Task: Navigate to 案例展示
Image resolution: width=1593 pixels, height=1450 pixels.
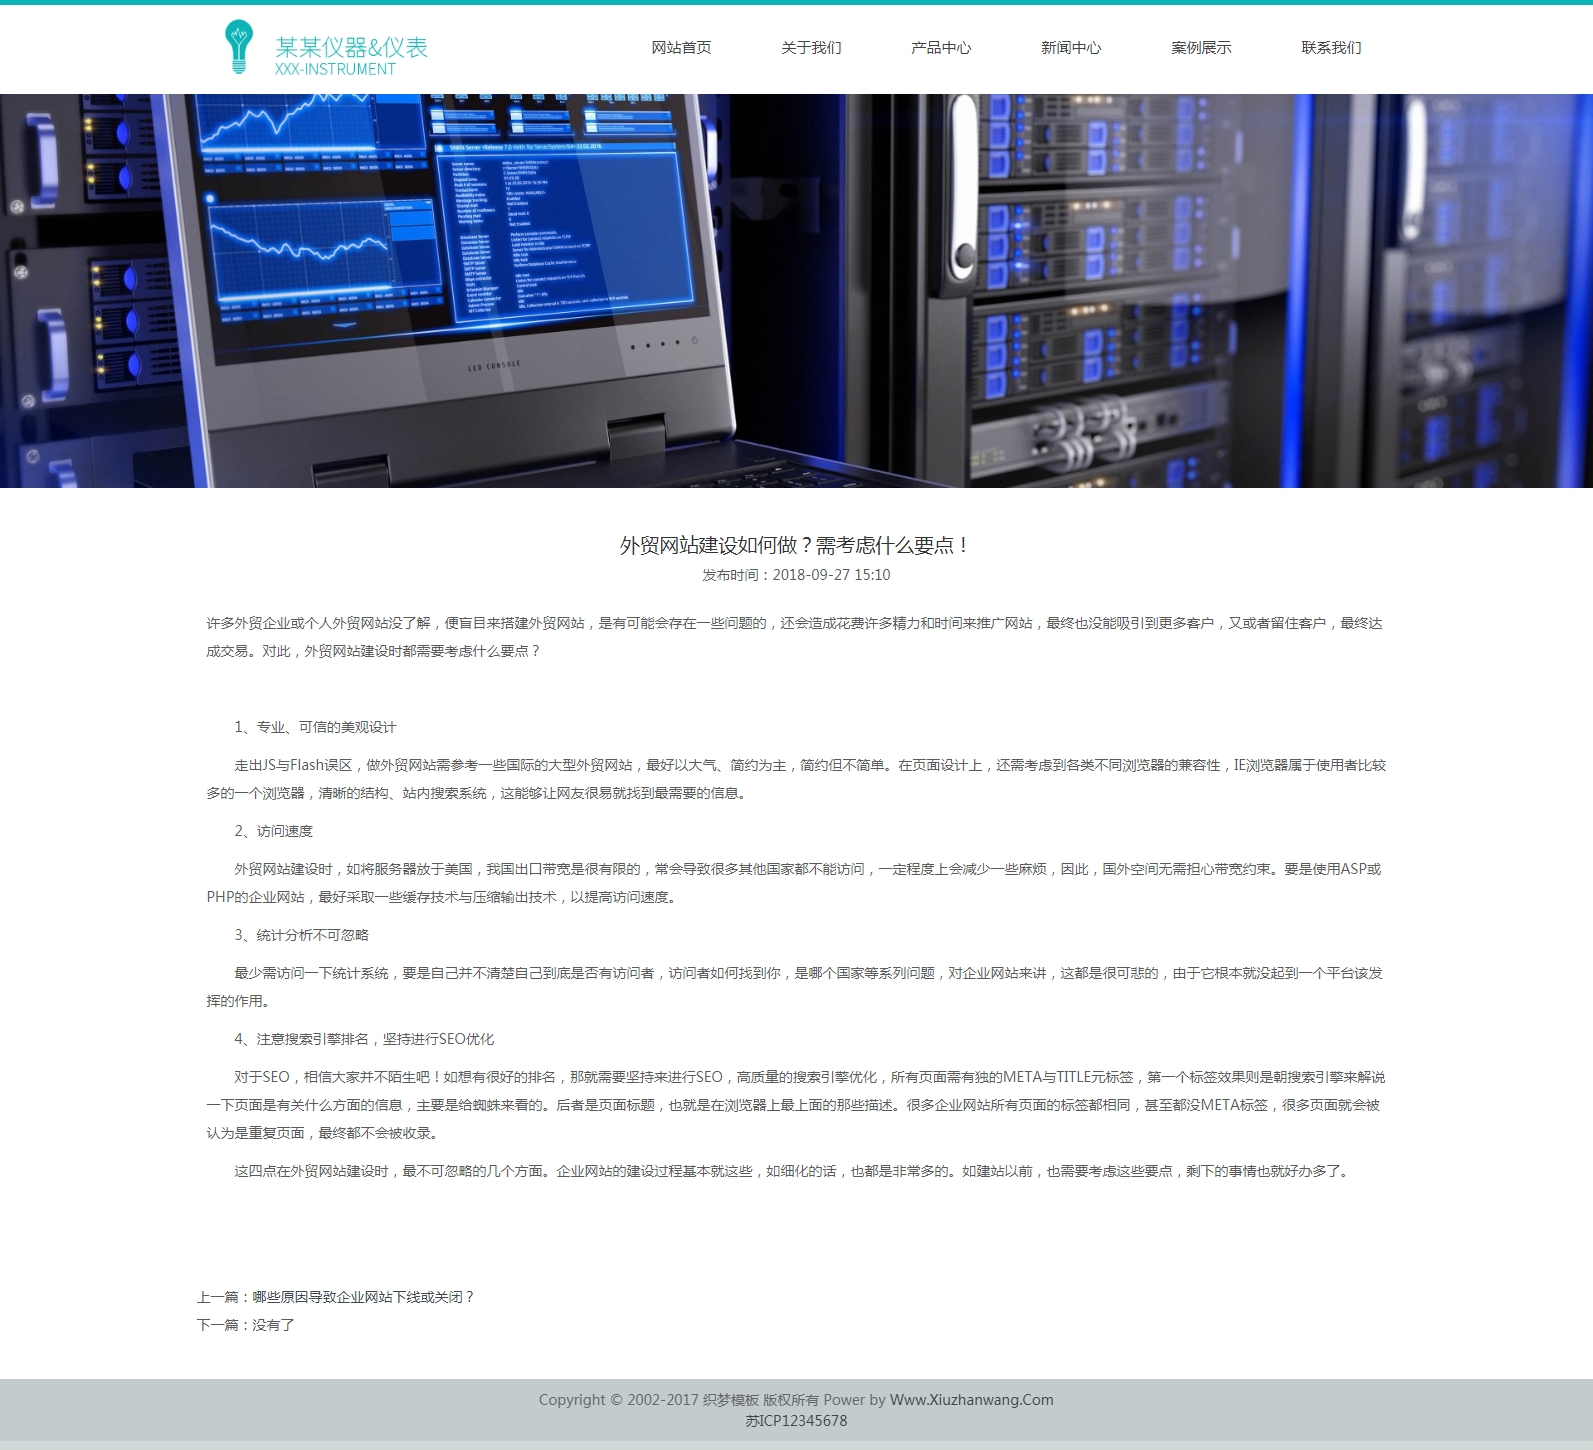Action: click(x=1201, y=48)
